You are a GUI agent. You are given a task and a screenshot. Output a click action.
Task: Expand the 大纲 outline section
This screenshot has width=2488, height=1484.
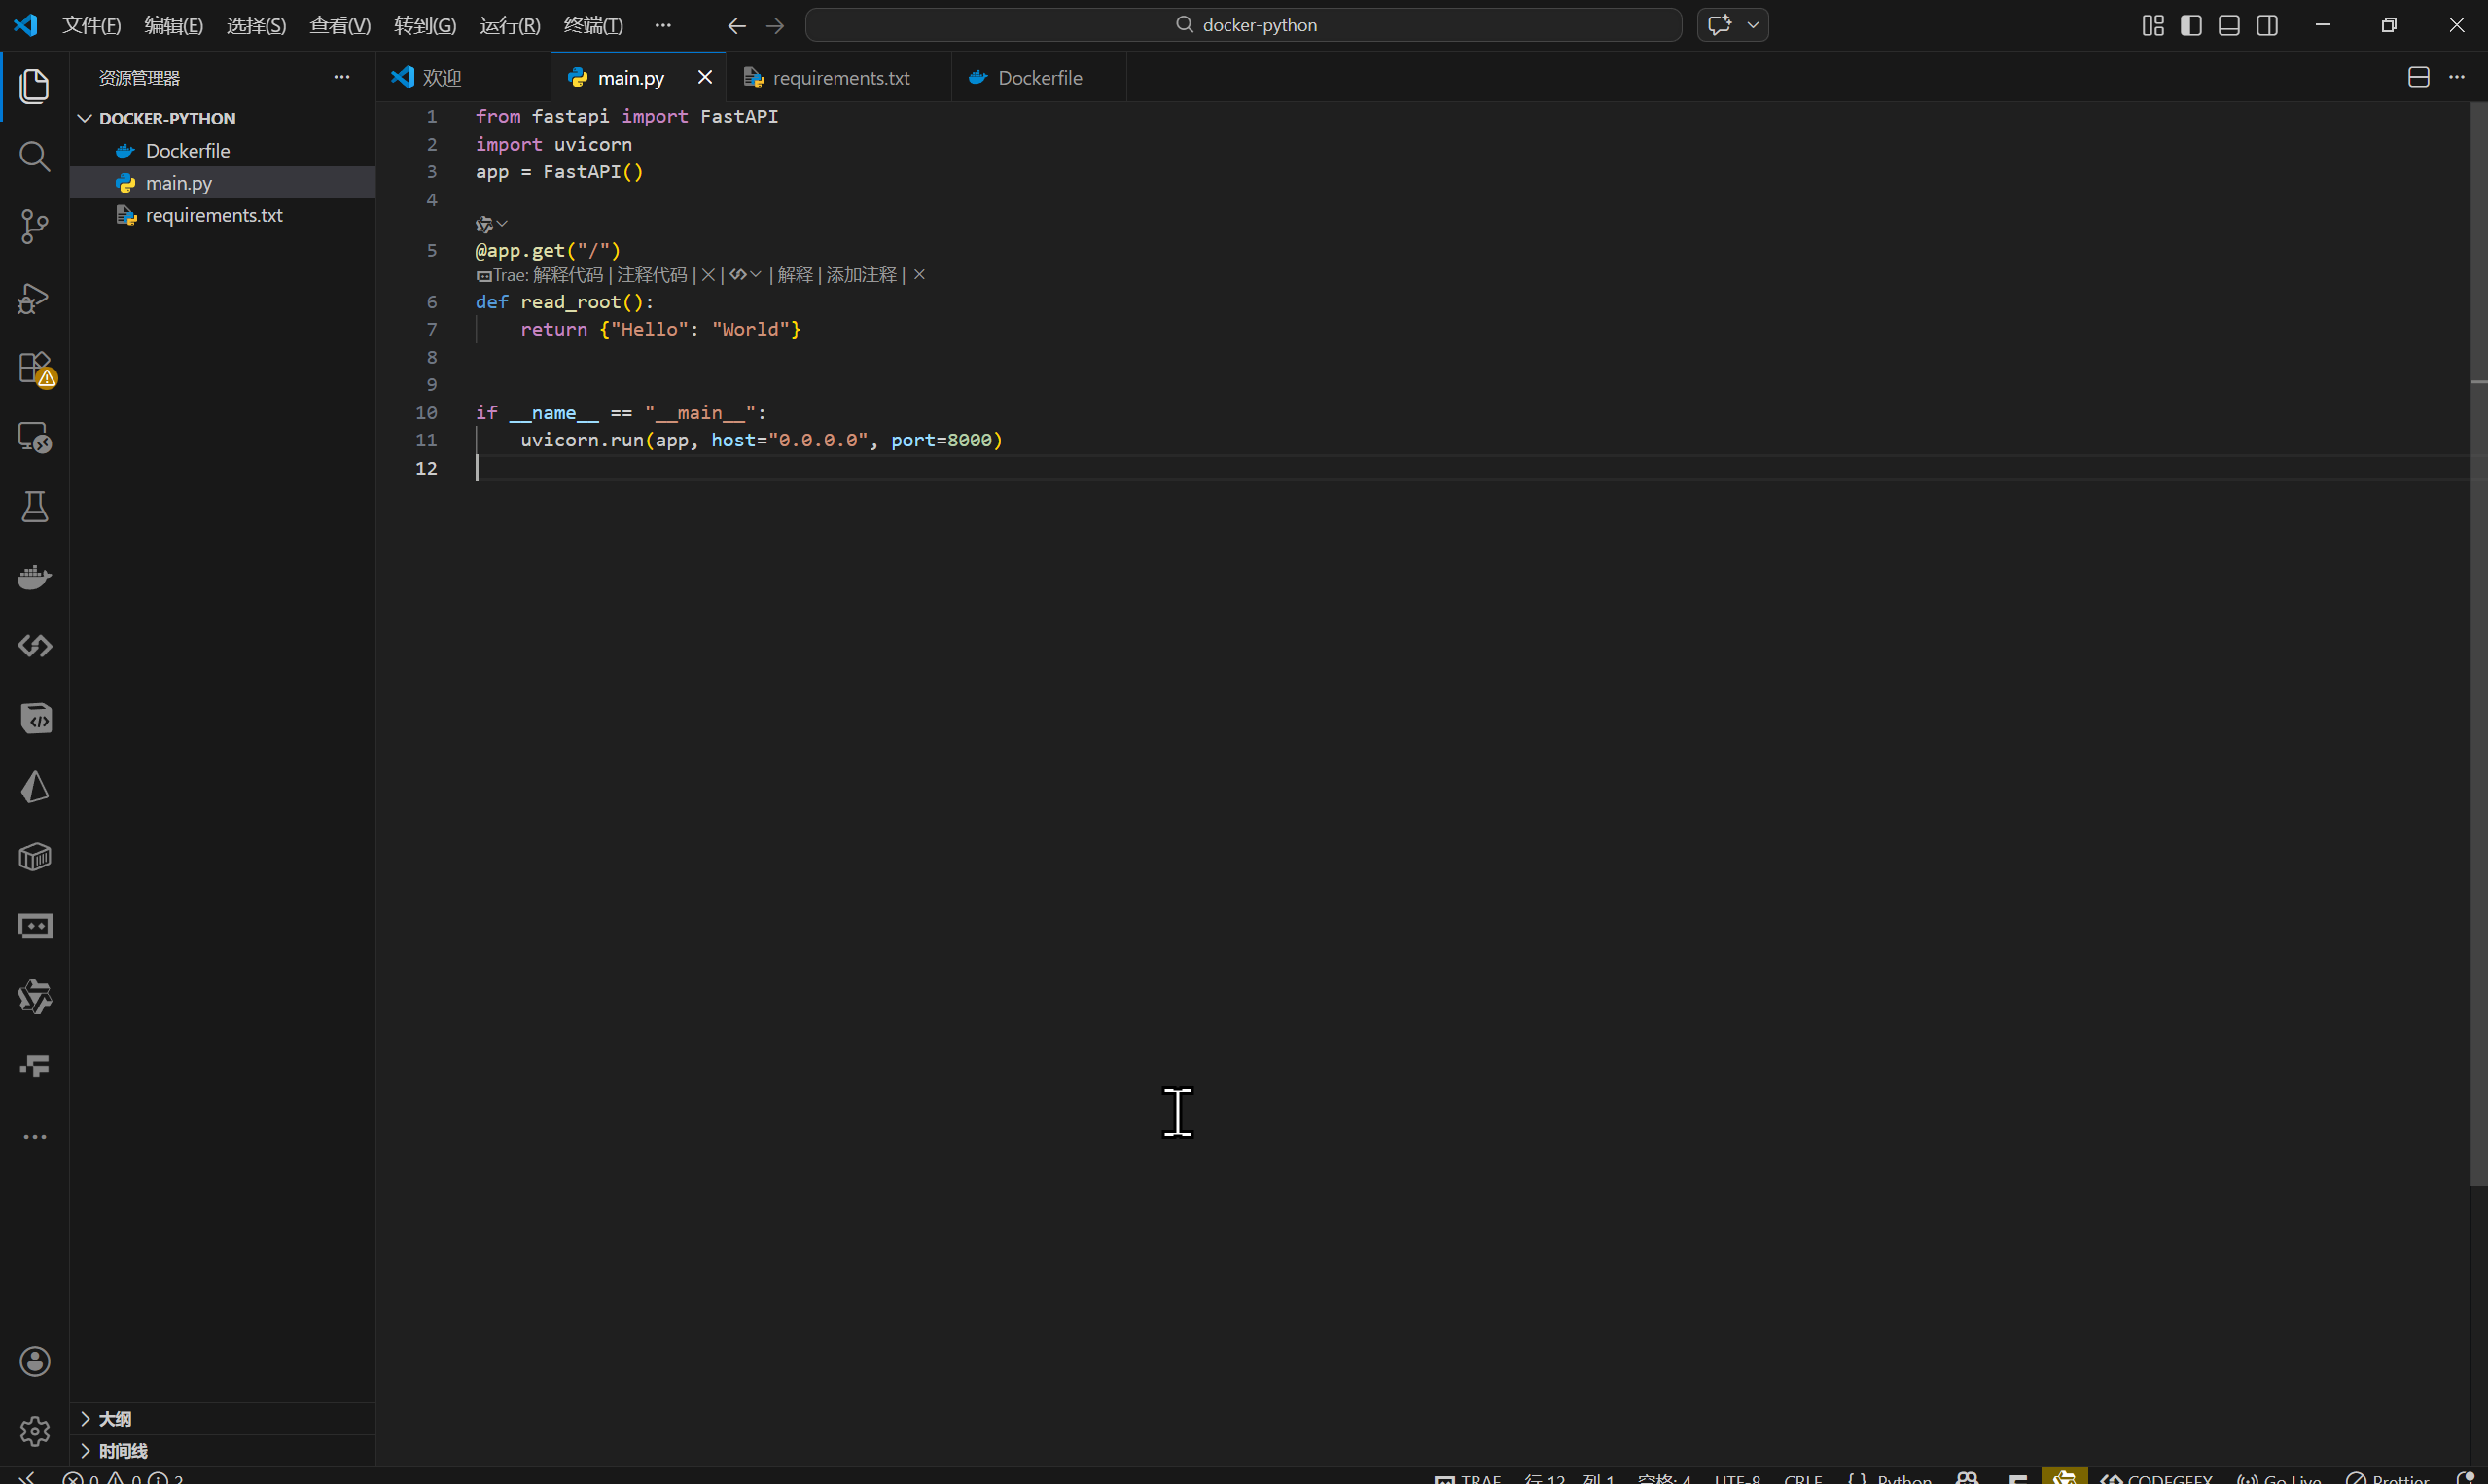coord(222,1418)
